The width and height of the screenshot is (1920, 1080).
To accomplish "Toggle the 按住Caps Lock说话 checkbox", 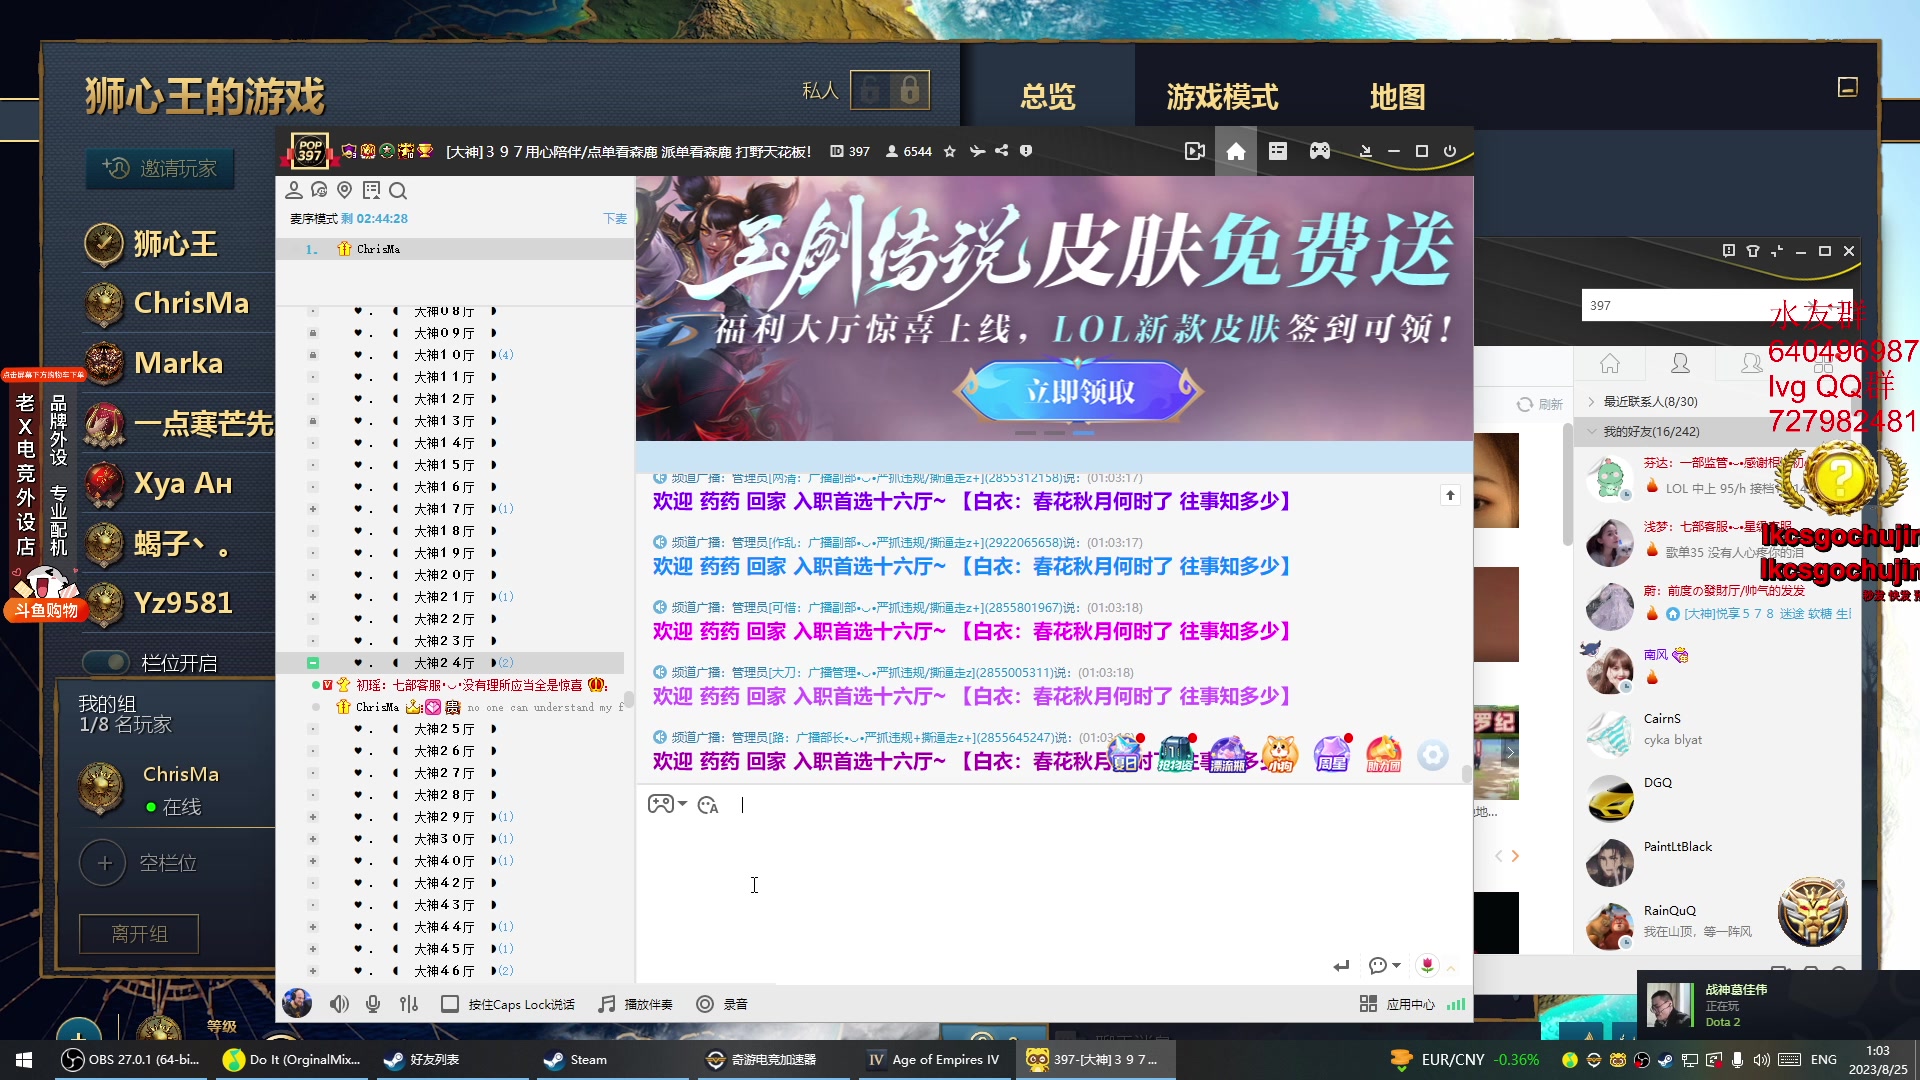I will (450, 1004).
